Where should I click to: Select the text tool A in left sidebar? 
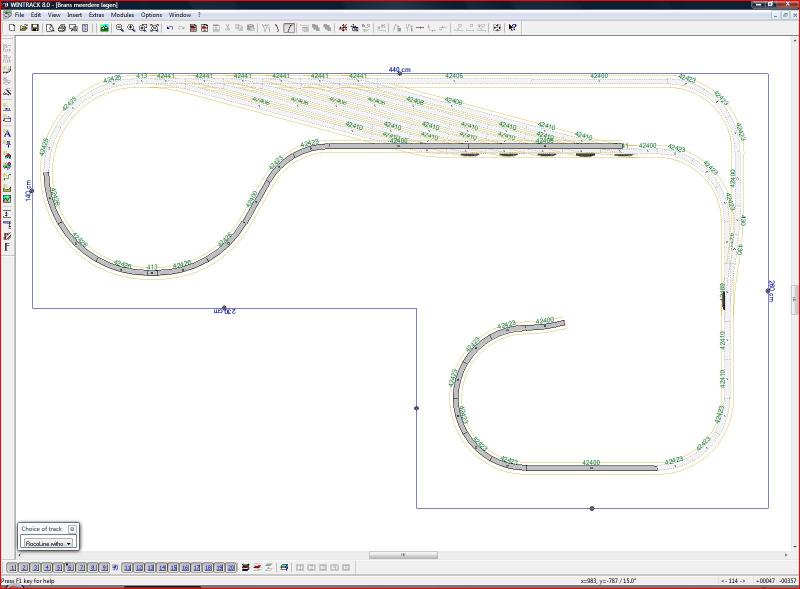pos(7,134)
